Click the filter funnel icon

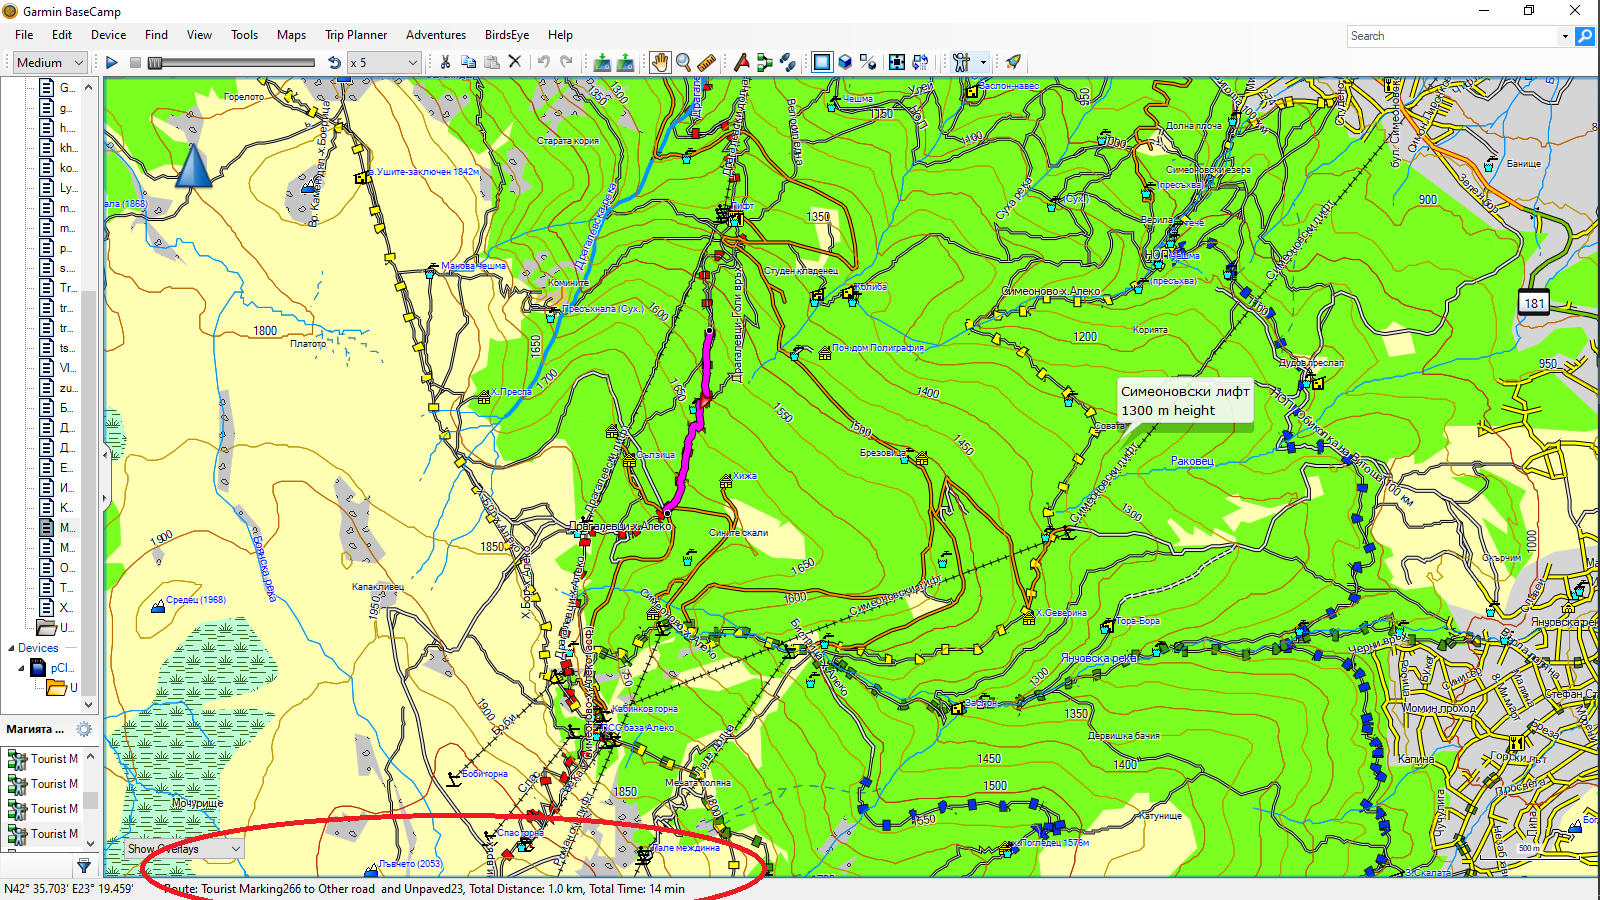point(84,866)
